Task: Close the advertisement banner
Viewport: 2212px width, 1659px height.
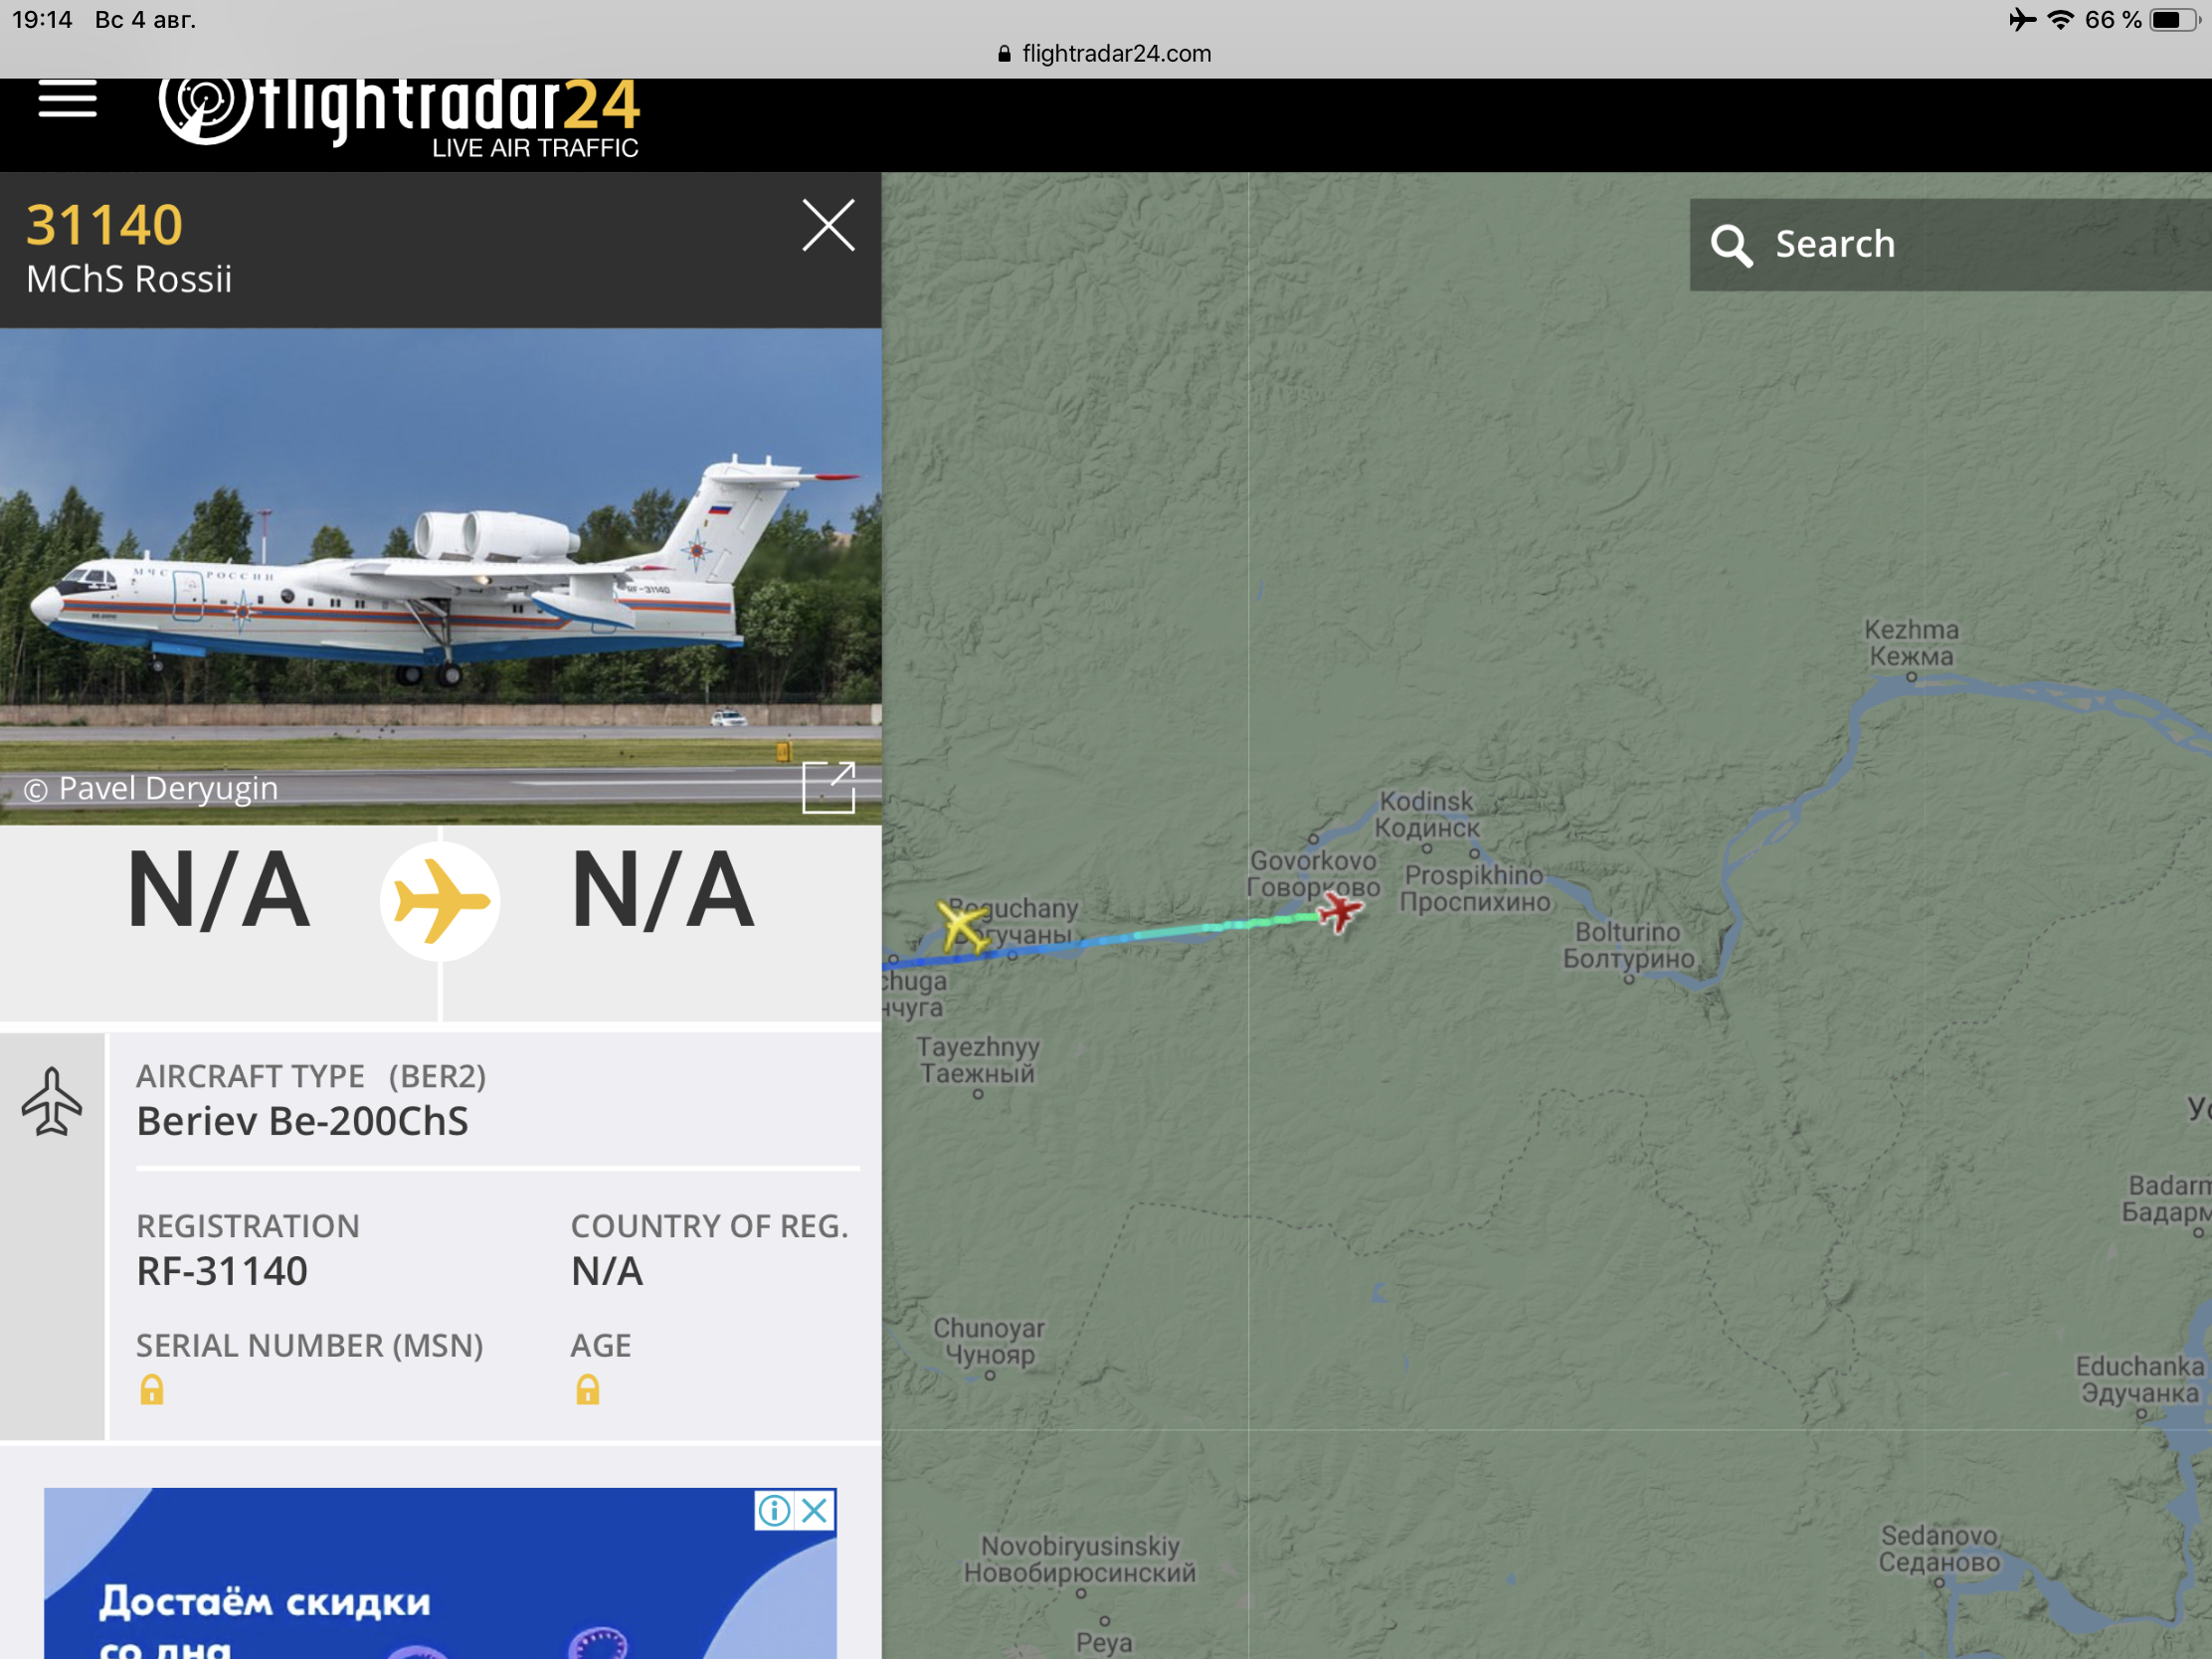Action: coord(815,1509)
